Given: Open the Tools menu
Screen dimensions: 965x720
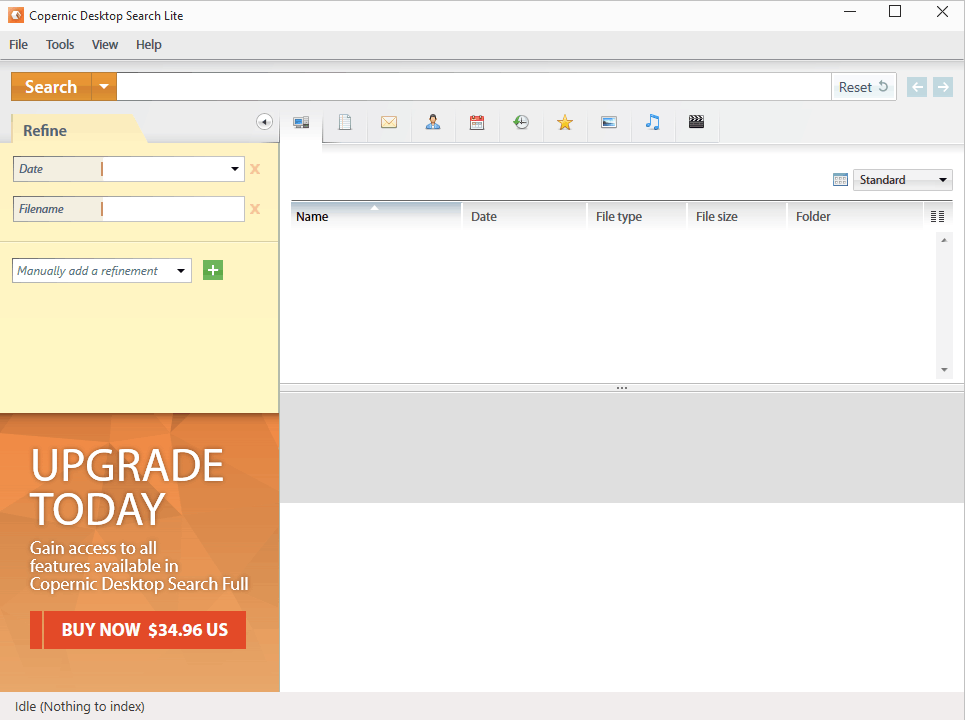Looking at the screenshot, I should coord(60,44).
